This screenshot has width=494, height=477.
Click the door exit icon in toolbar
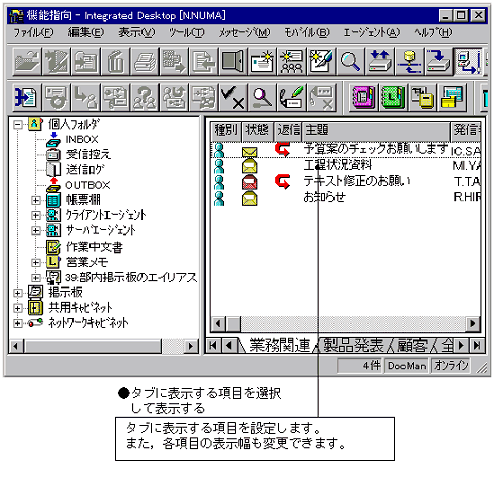233,61
